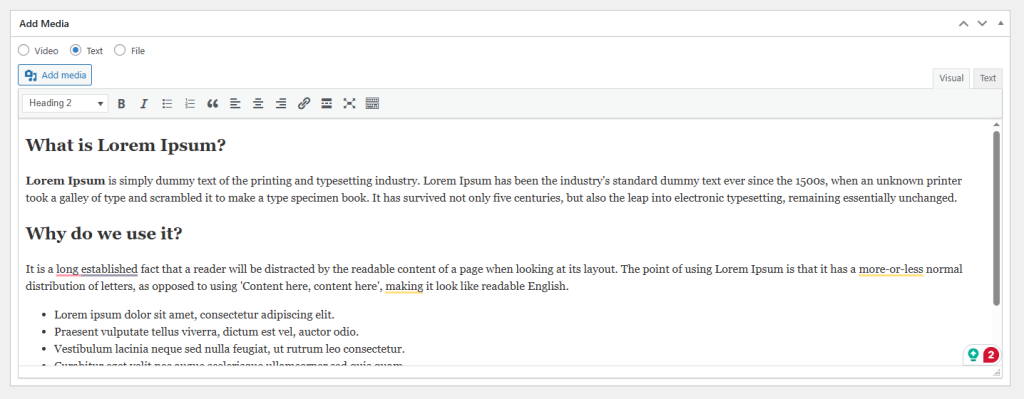Enable distraction-free fullscreen mode
Viewport: 1024px width, 399px height.
pos(349,103)
